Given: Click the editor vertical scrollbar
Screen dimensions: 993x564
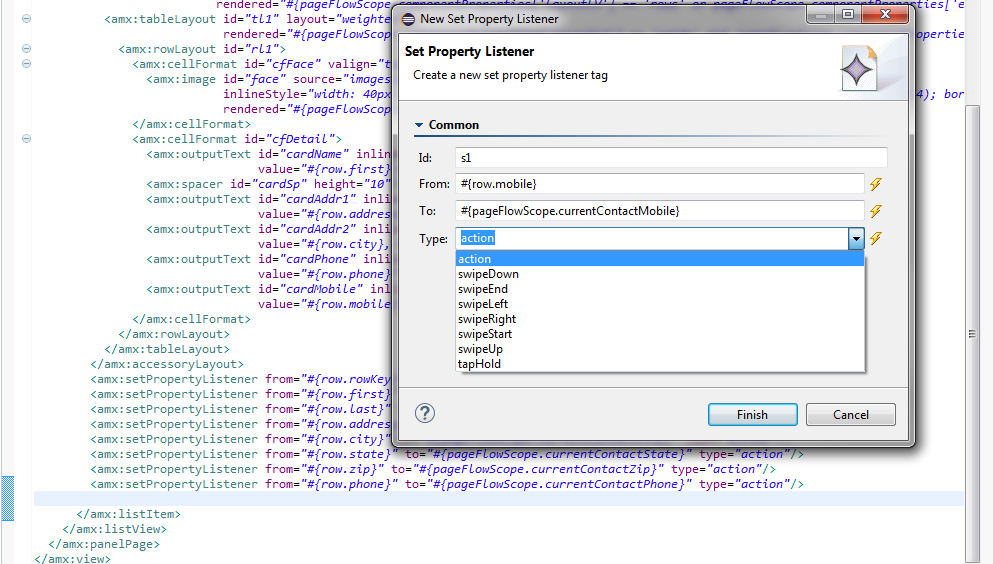Looking at the screenshot, I should (972, 334).
